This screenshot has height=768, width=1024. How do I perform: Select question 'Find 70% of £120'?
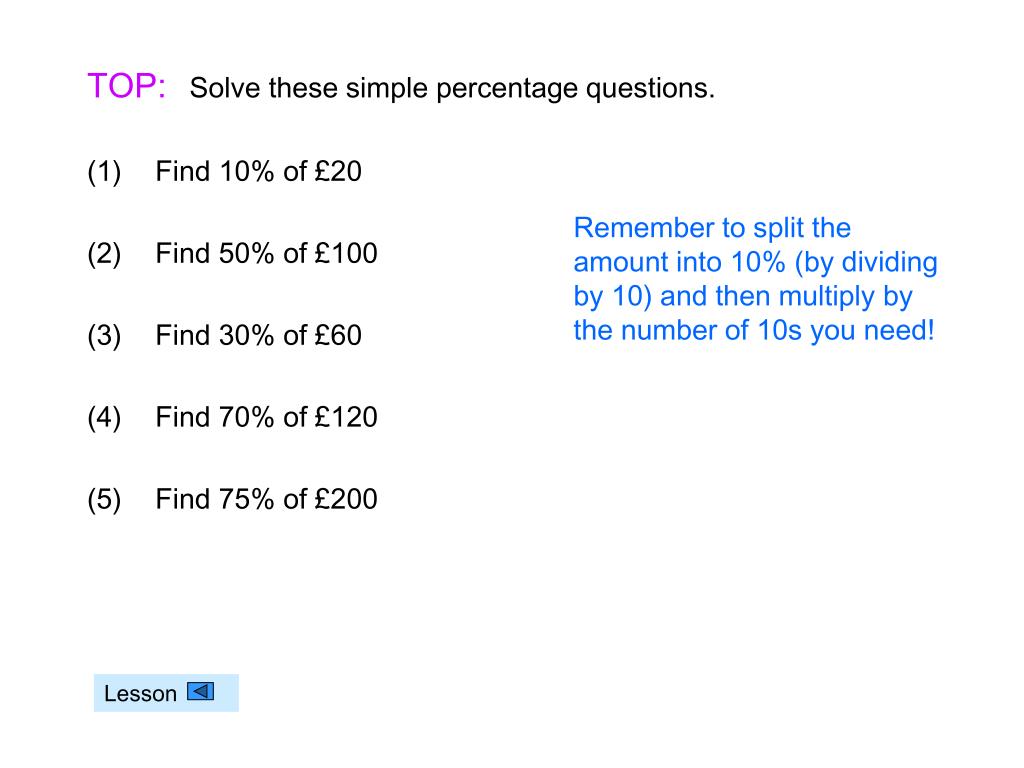[x=266, y=417]
